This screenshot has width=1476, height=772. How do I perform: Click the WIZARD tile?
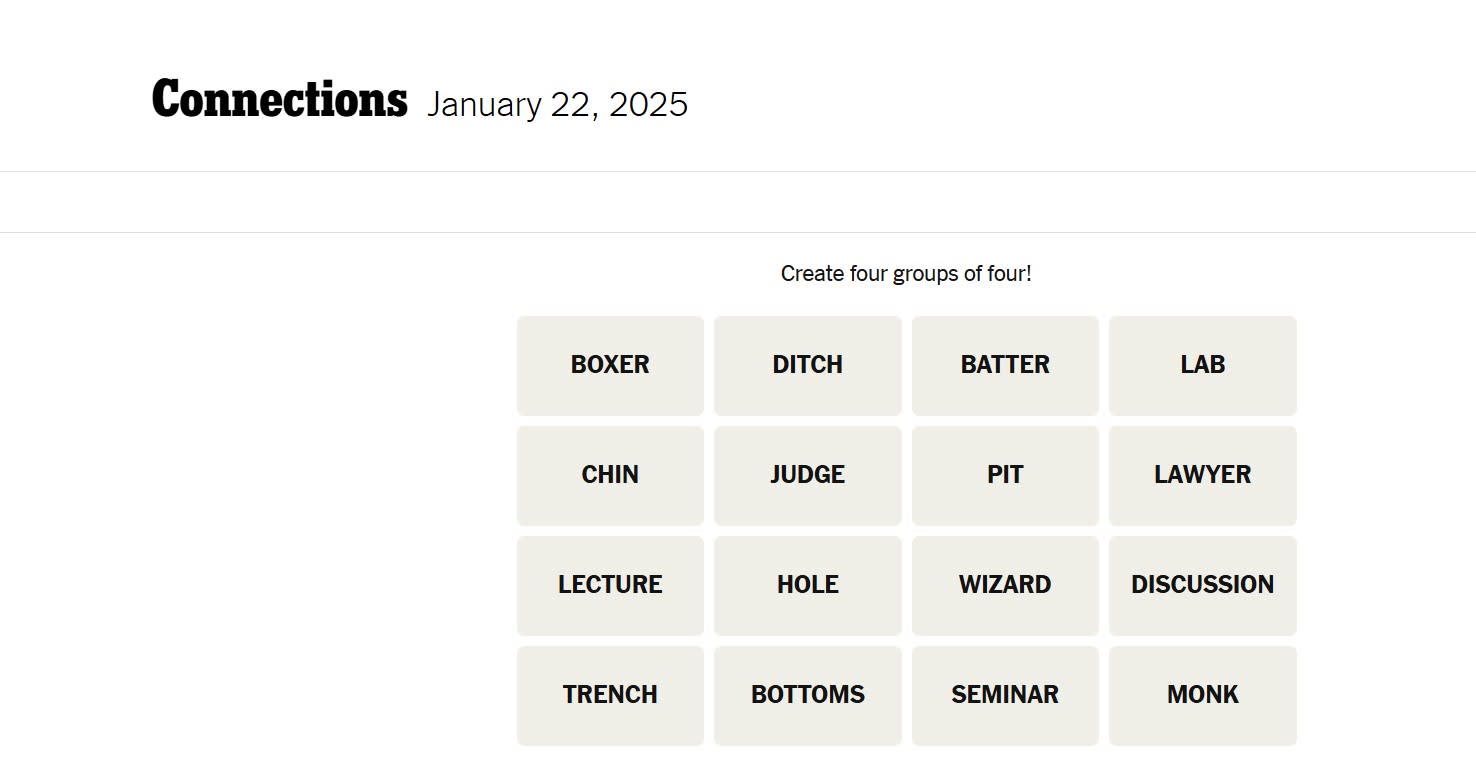tap(1005, 585)
